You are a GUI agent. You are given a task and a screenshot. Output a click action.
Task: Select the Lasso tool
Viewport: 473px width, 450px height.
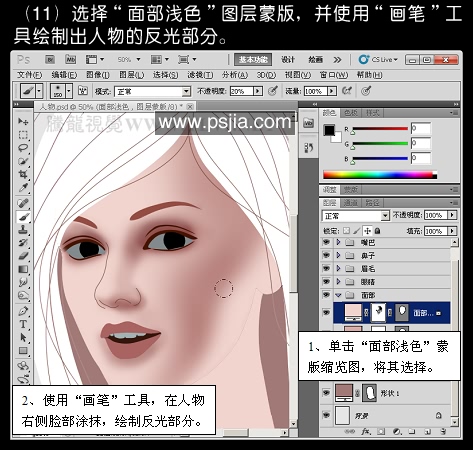[x=23, y=148]
